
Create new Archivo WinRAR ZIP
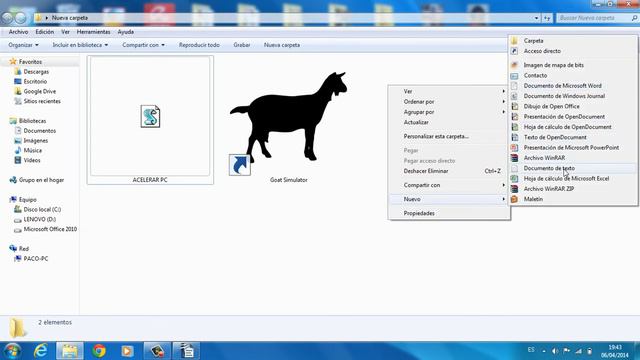[x=573, y=189]
